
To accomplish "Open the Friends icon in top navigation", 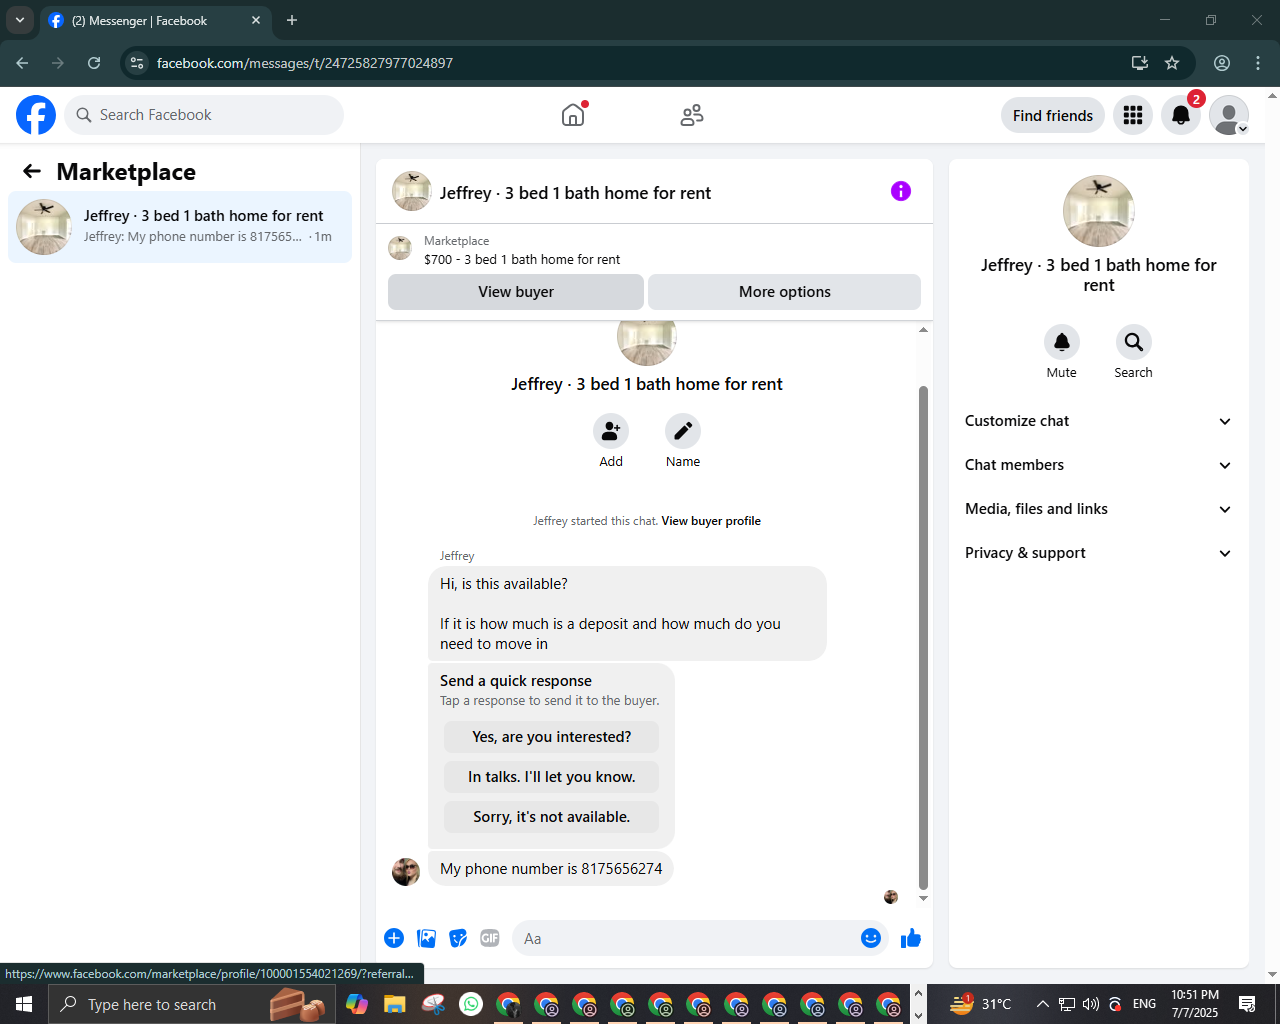I will click(692, 115).
